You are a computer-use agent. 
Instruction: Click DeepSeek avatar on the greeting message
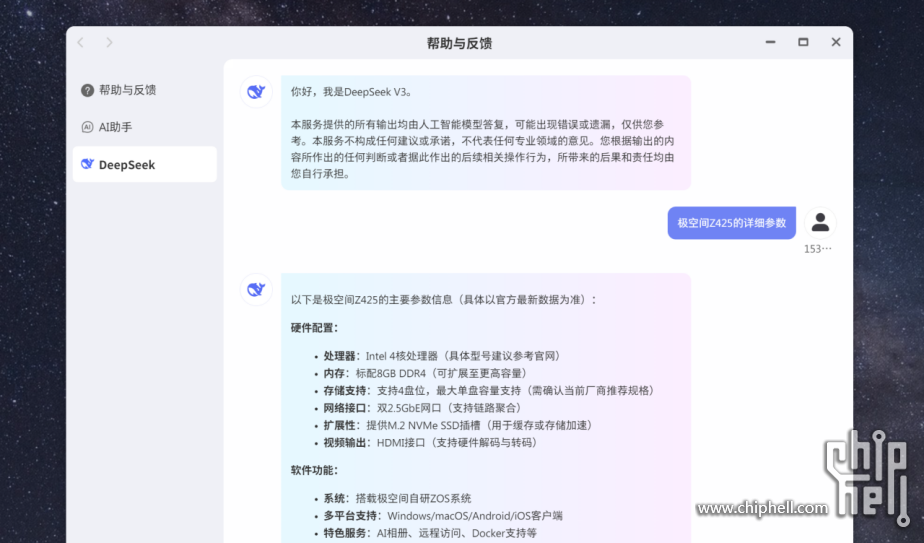pos(256,92)
